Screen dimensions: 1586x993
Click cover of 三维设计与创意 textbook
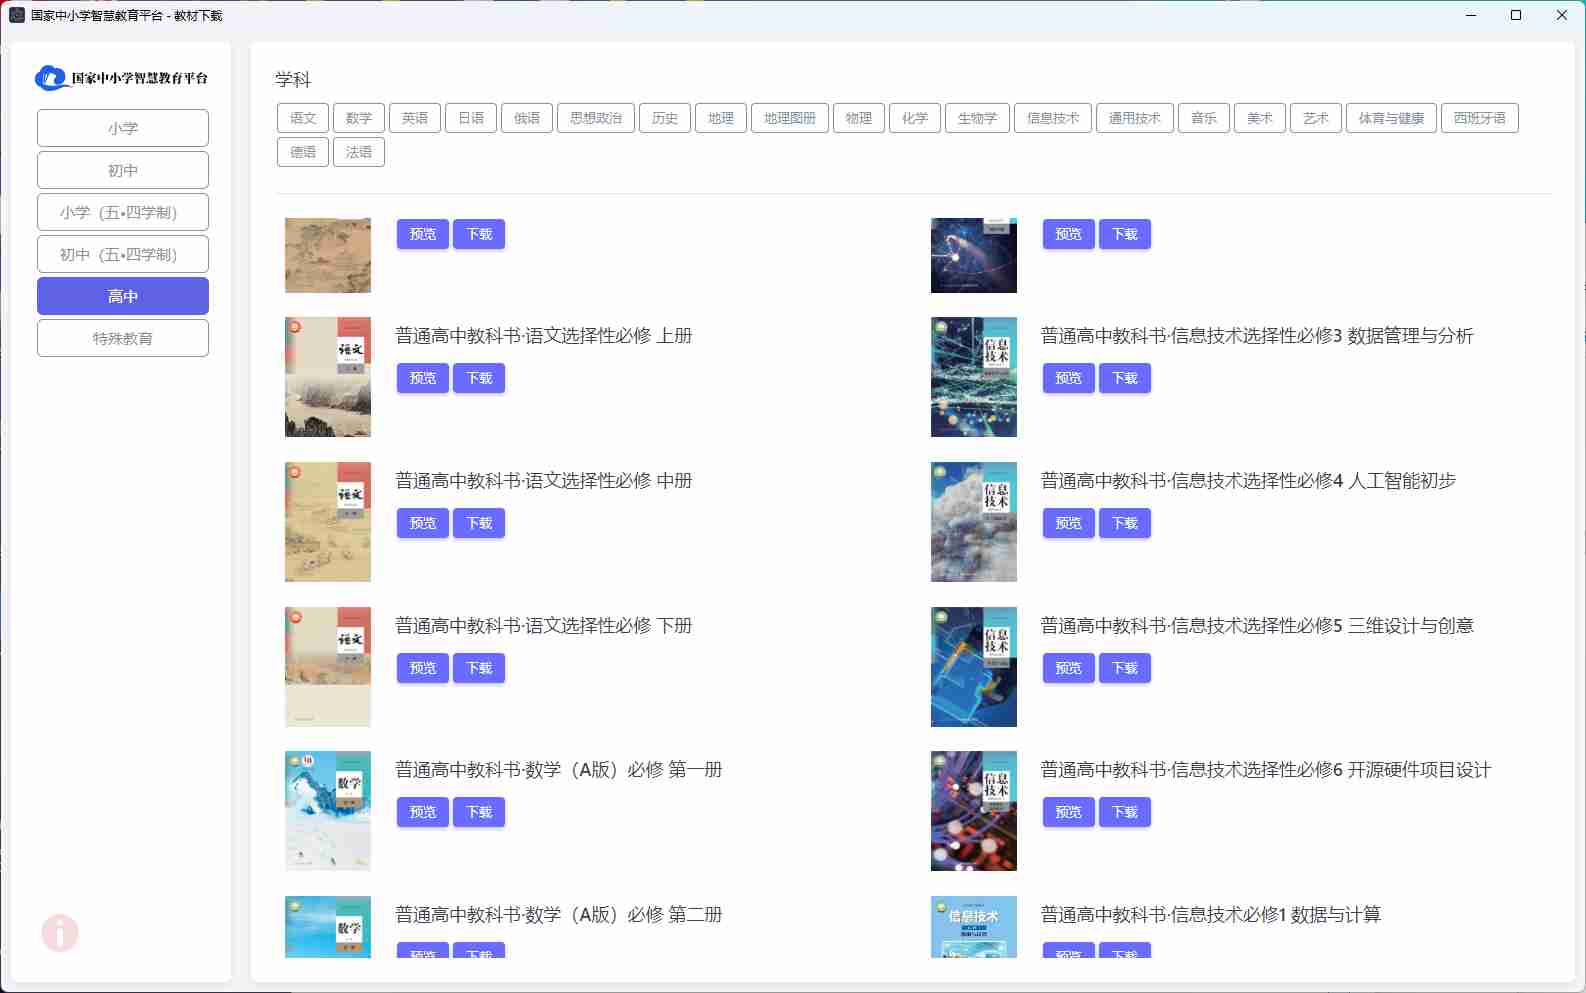pos(973,667)
